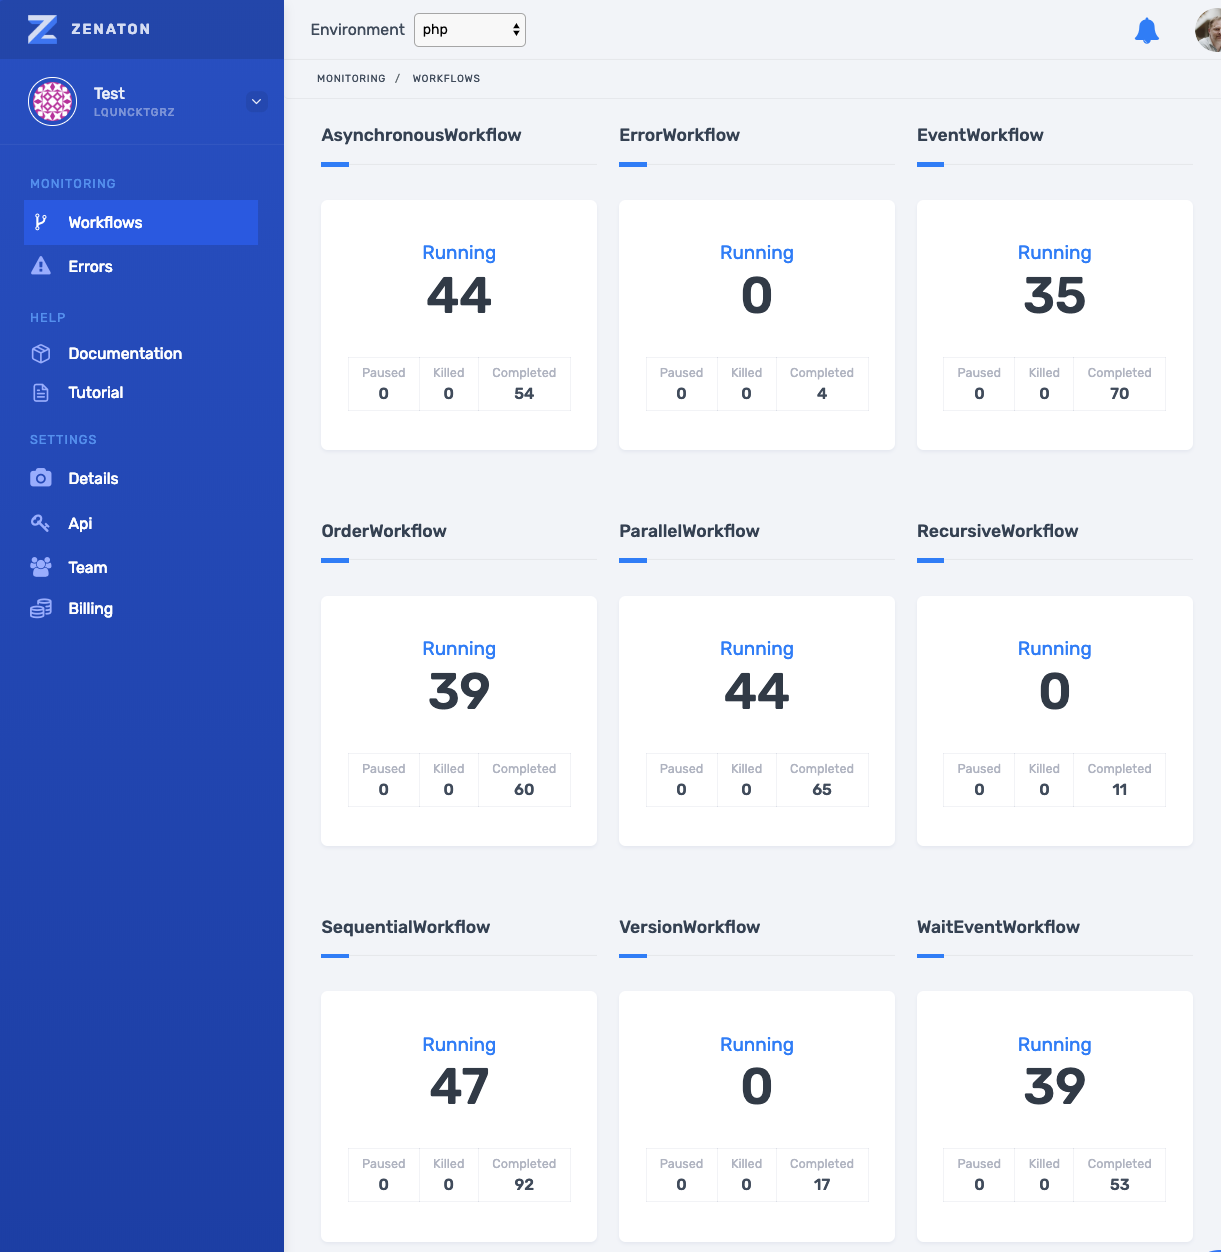Click the Errors warning triangle icon

[41, 266]
